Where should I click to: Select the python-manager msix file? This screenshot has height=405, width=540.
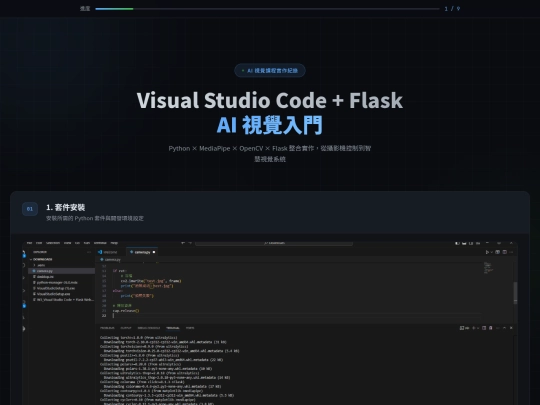[x=61, y=282]
